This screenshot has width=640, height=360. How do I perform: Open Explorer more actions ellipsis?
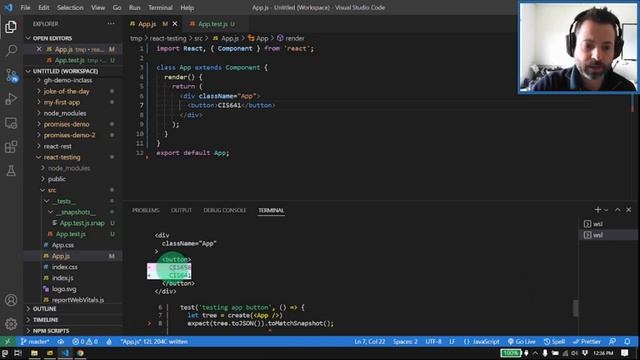tap(111, 24)
